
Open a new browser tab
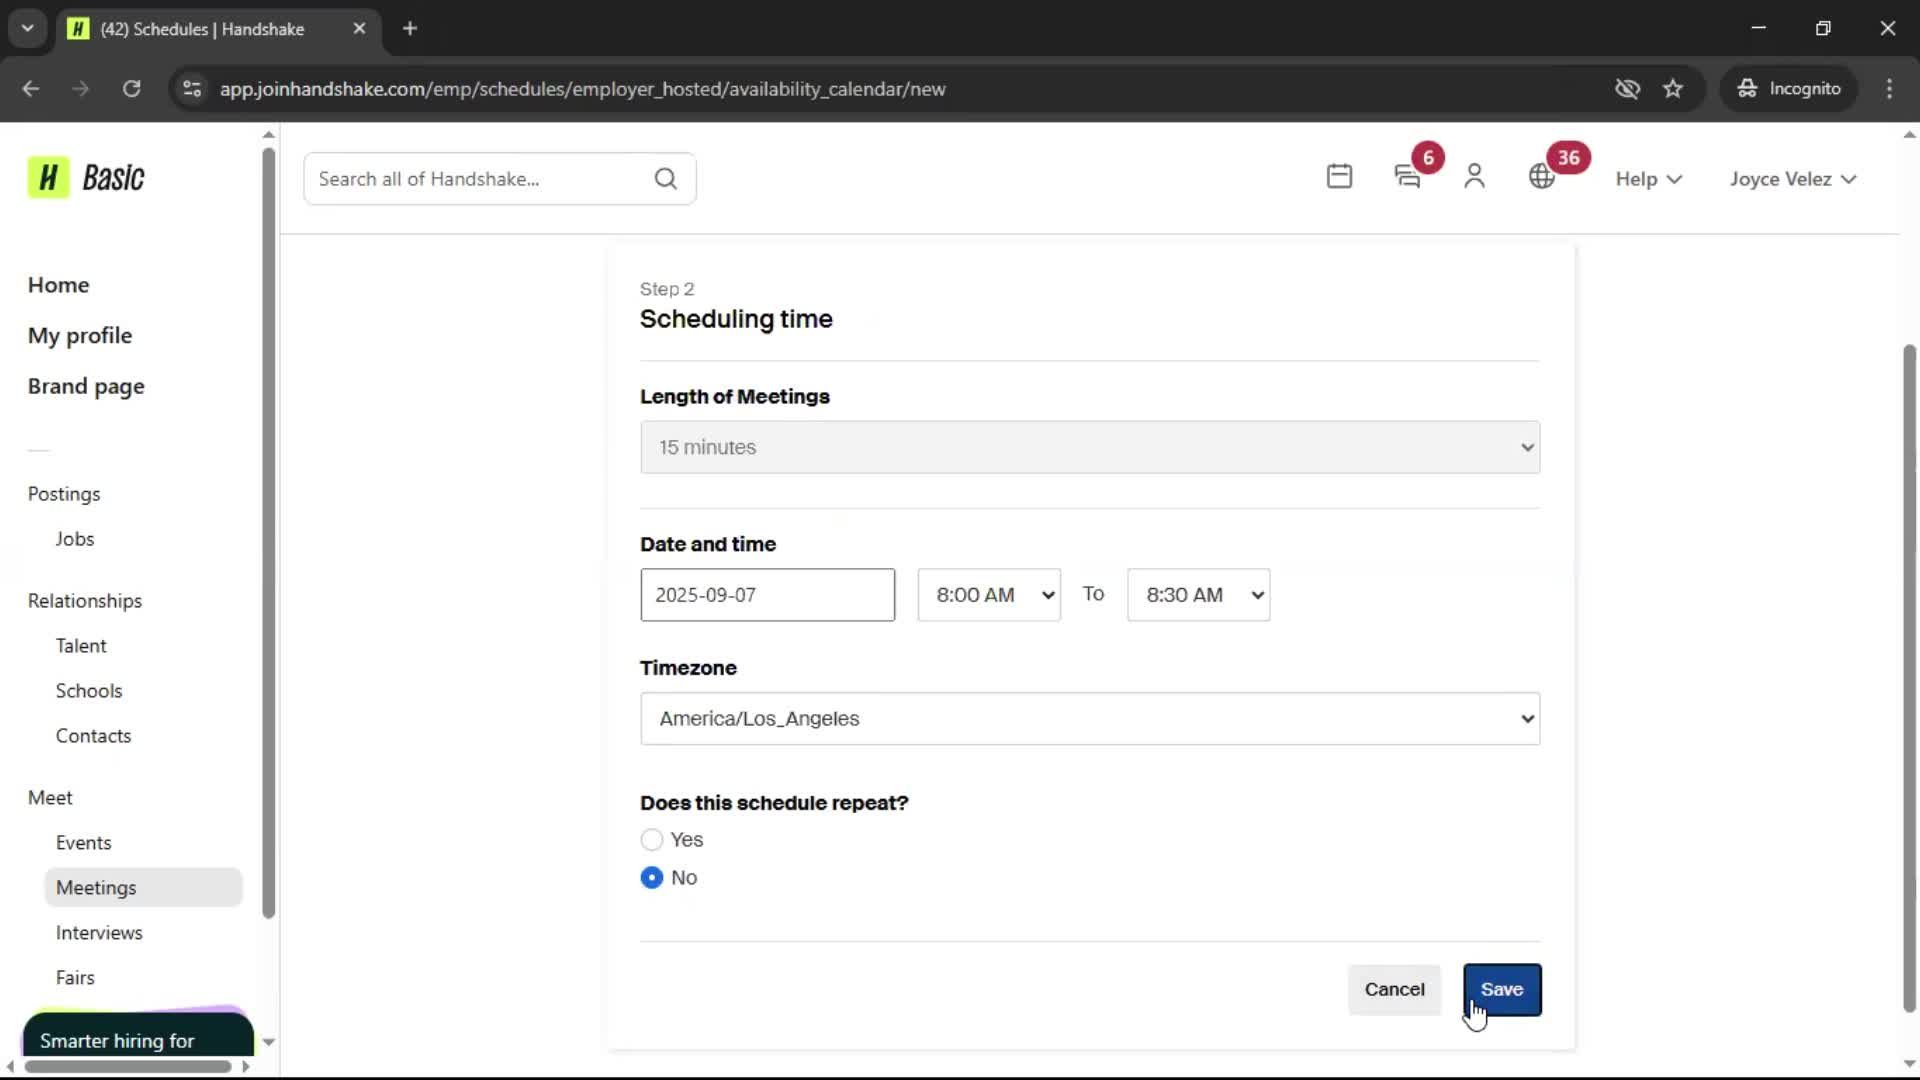coord(410,29)
